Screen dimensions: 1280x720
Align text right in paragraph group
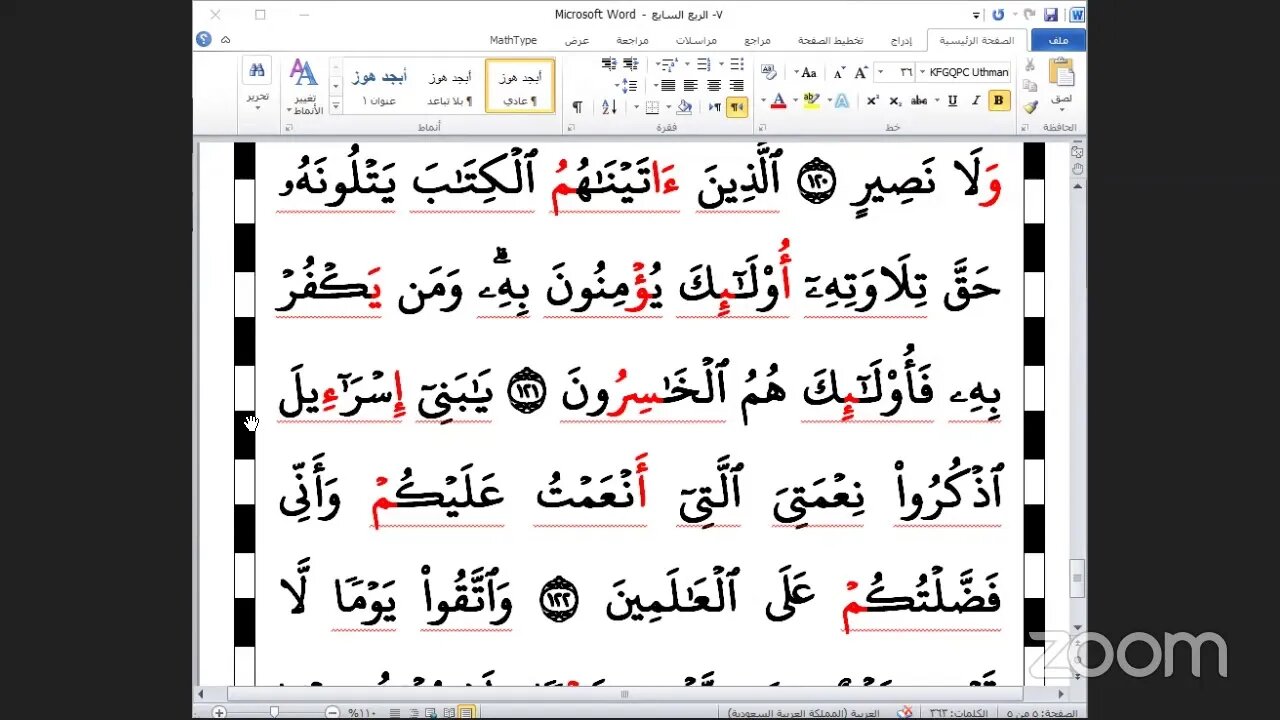[x=737, y=85]
